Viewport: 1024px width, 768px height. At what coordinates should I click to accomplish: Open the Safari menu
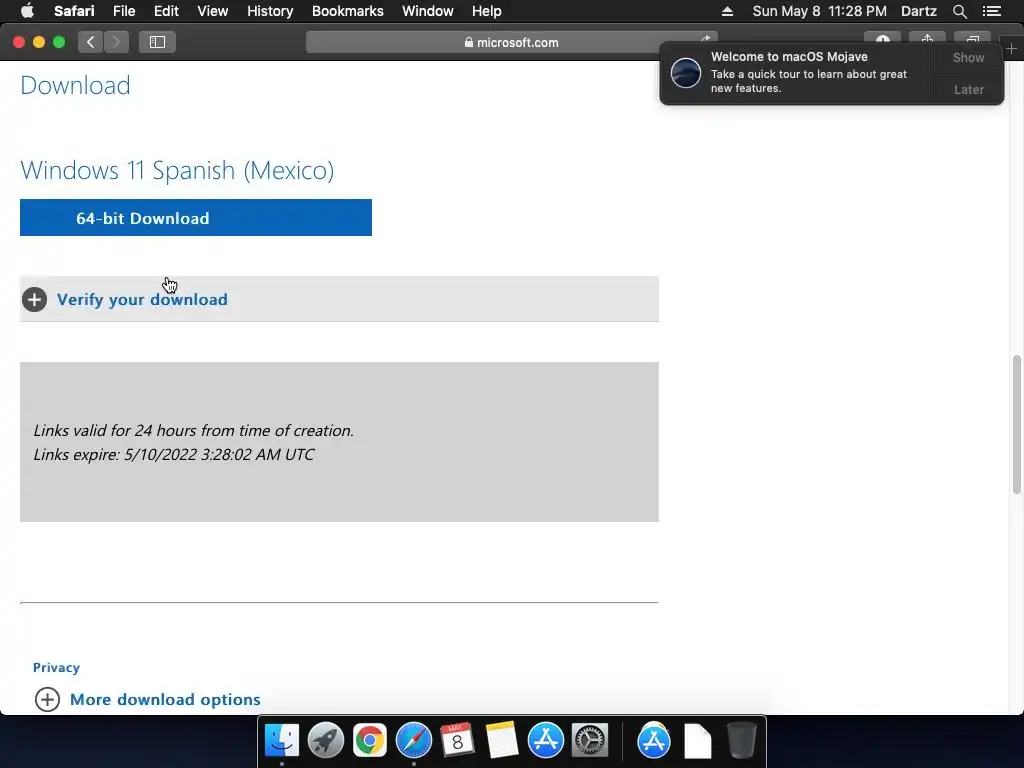[74, 11]
